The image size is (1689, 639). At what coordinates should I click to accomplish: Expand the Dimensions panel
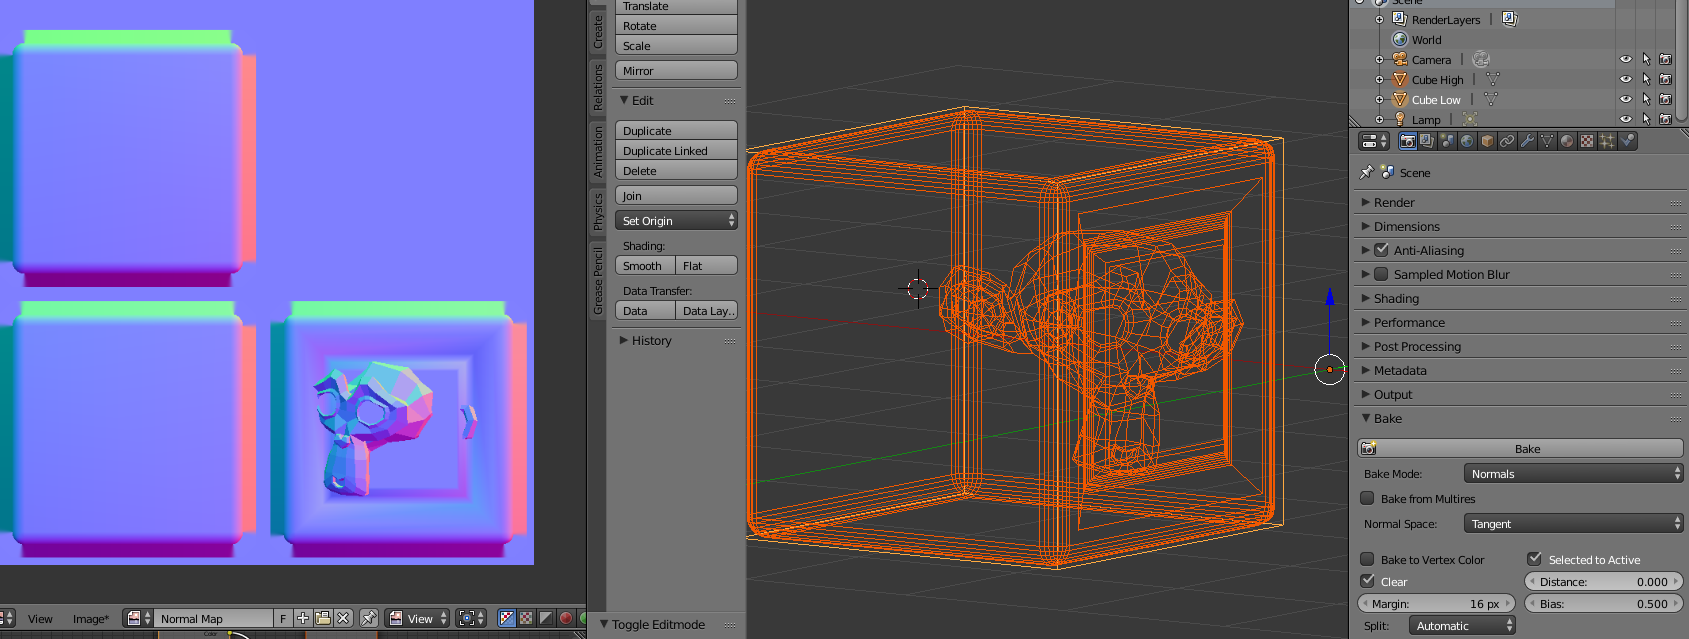coord(1406,227)
